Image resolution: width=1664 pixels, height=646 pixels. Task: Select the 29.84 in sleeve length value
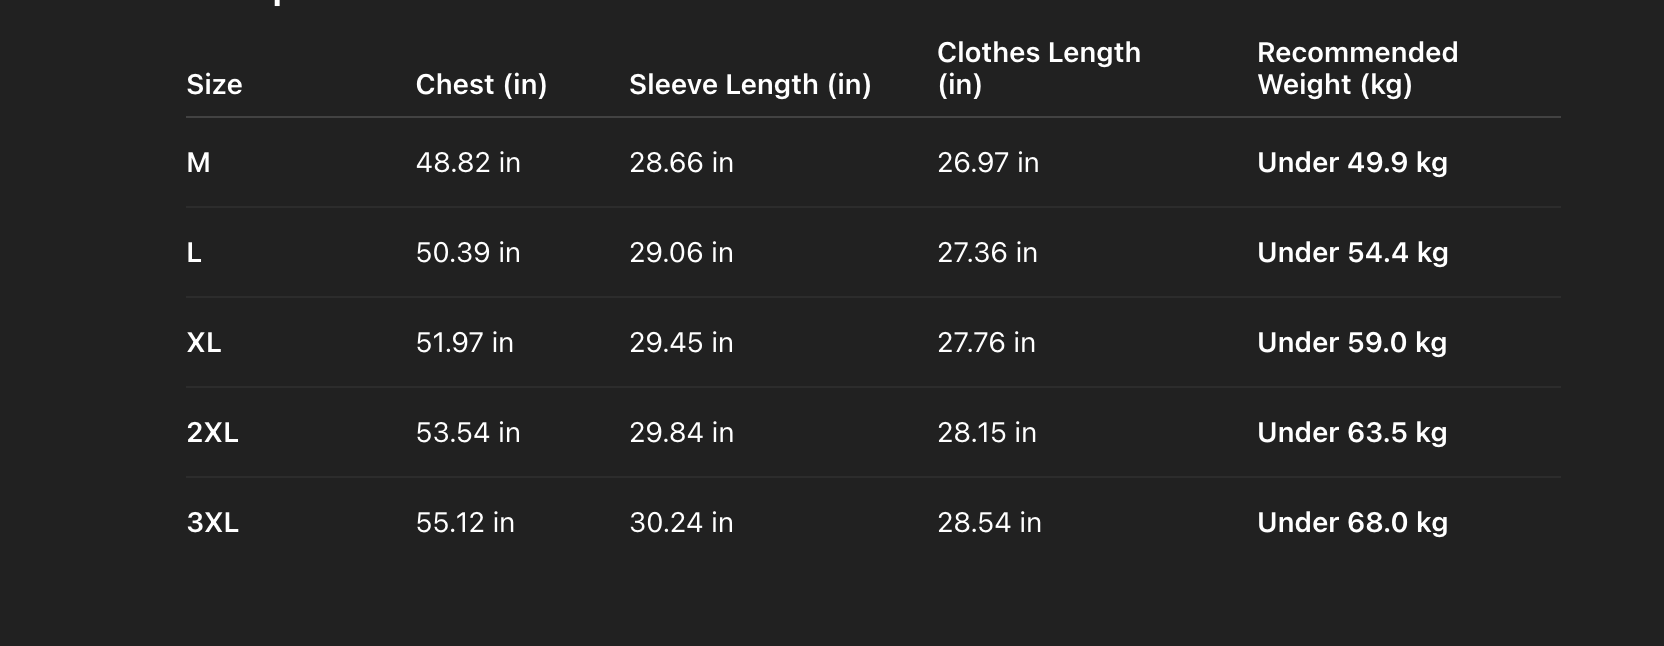(681, 433)
